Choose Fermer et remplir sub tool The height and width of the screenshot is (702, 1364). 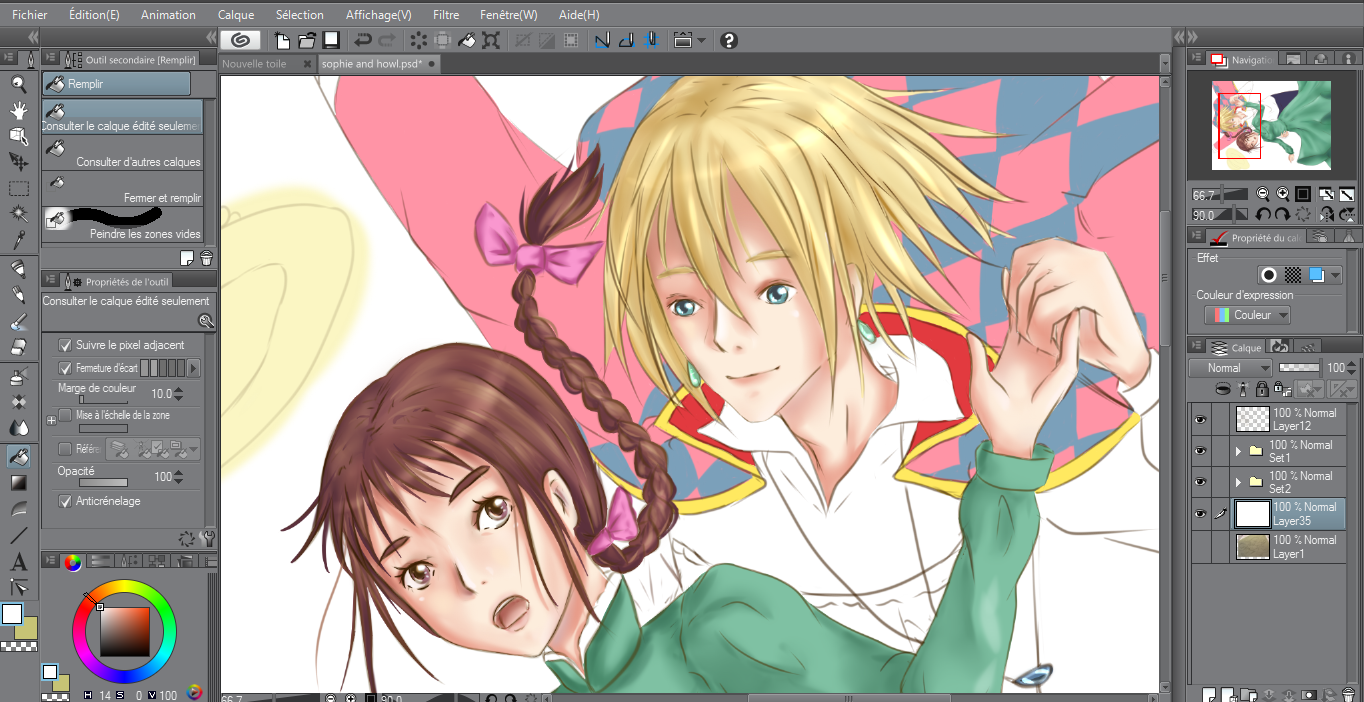click(x=123, y=189)
